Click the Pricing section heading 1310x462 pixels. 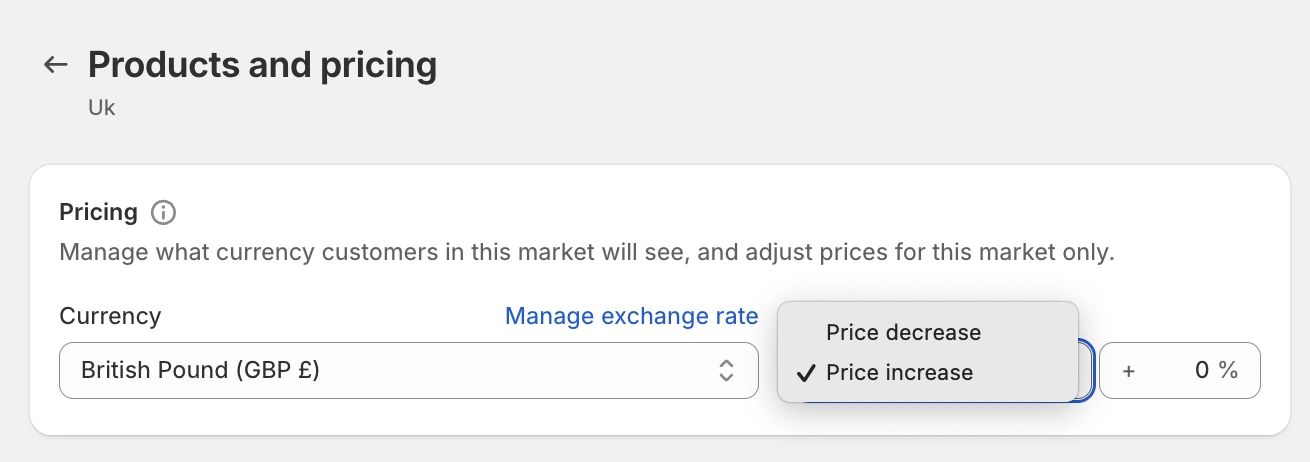[99, 212]
